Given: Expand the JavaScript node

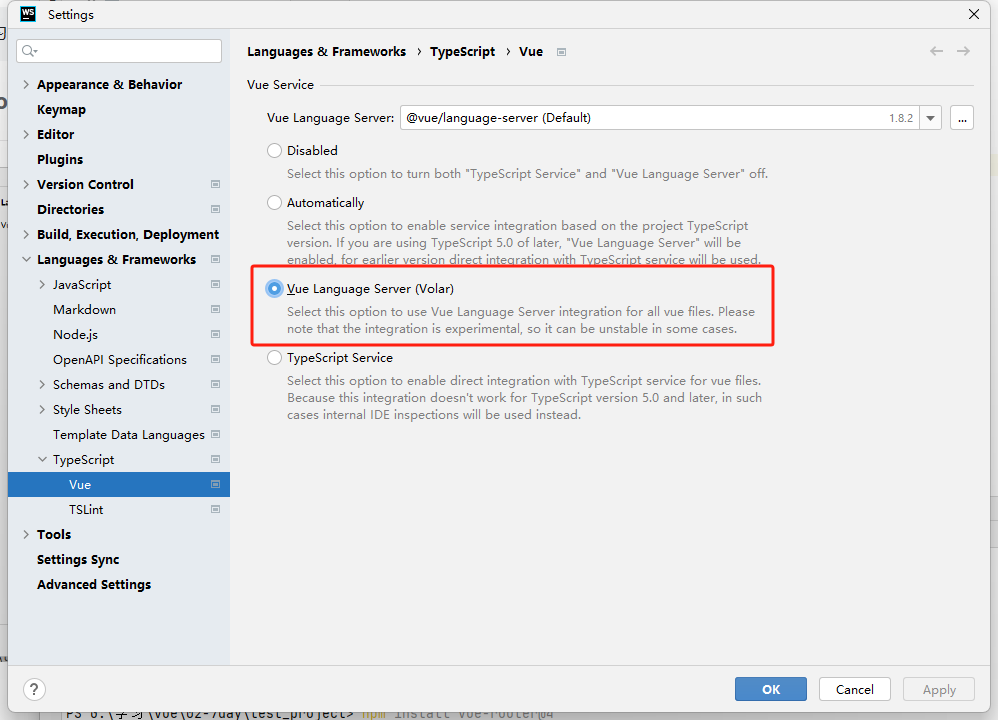Looking at the screenshot, I should tap(42, 285).
